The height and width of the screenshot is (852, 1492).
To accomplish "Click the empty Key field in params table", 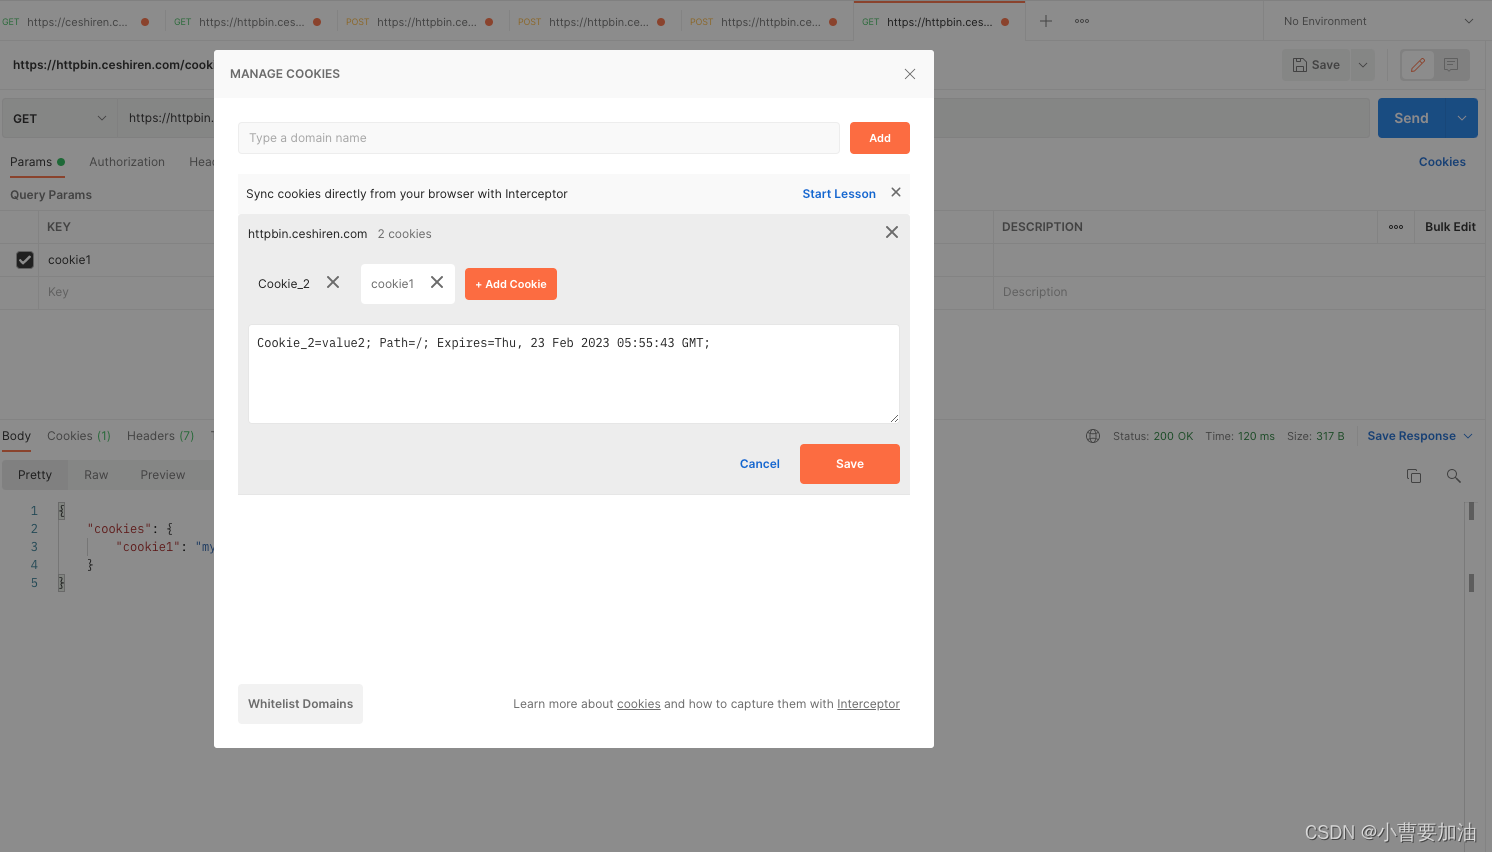I will click(125, 292).
